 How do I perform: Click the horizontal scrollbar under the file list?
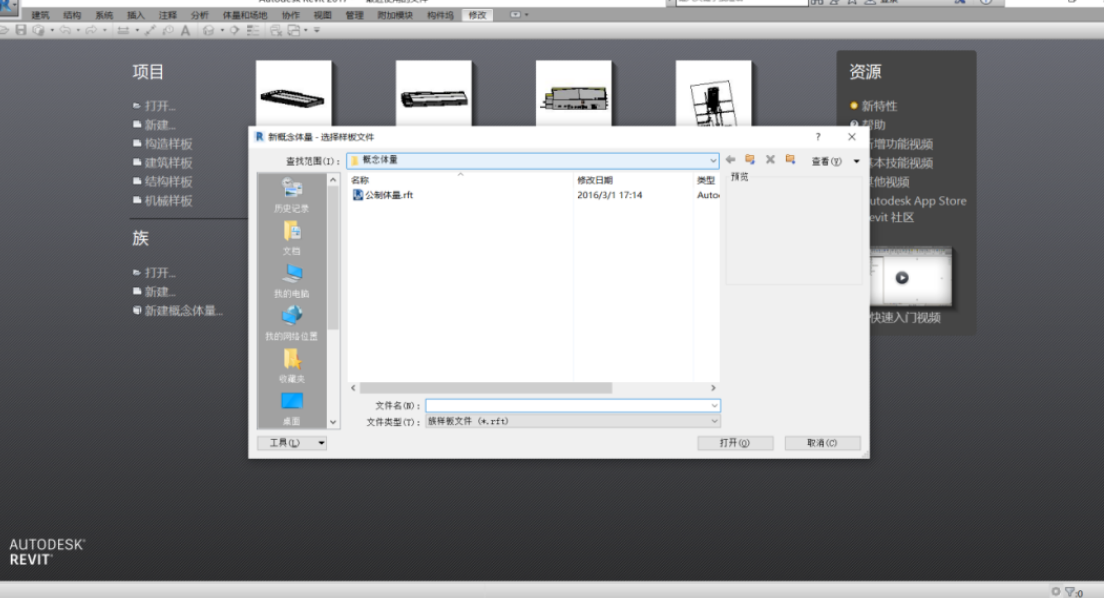tap(486, 388)
